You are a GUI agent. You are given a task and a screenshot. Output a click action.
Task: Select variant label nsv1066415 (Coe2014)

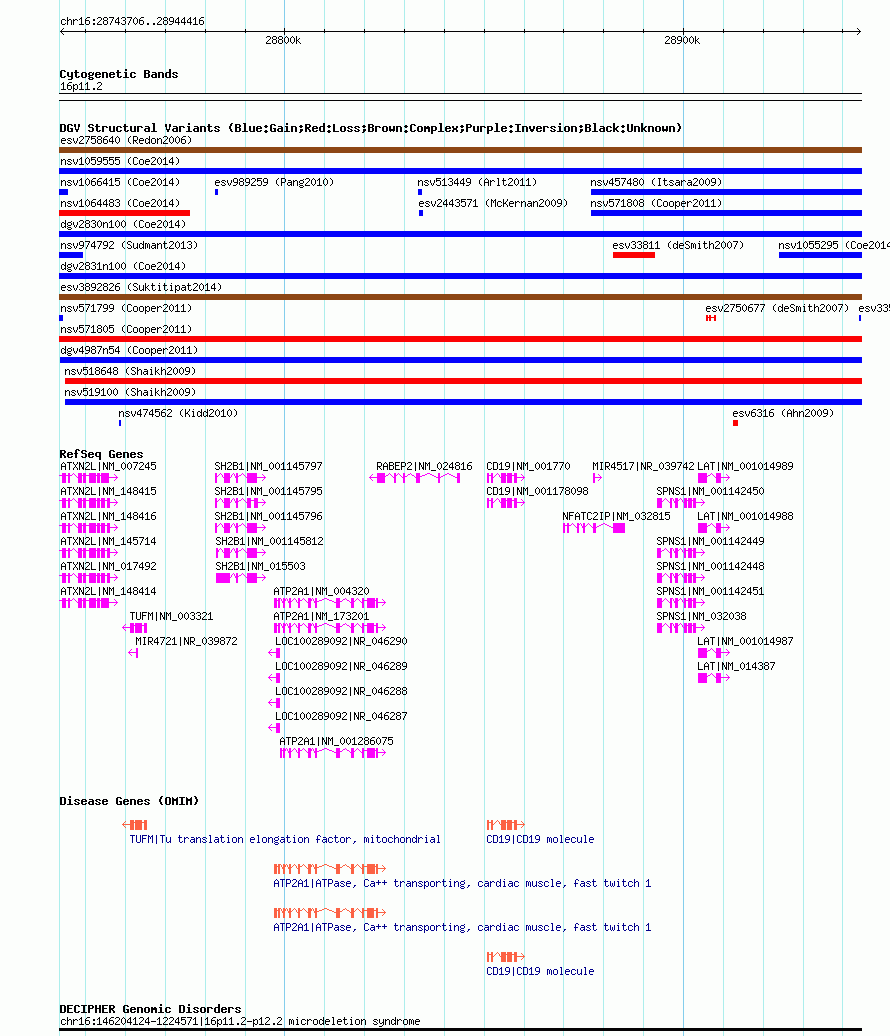120,182
